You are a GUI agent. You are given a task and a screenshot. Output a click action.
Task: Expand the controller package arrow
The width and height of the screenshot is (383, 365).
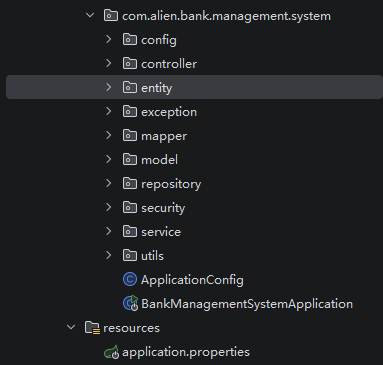tap(109, 63)
